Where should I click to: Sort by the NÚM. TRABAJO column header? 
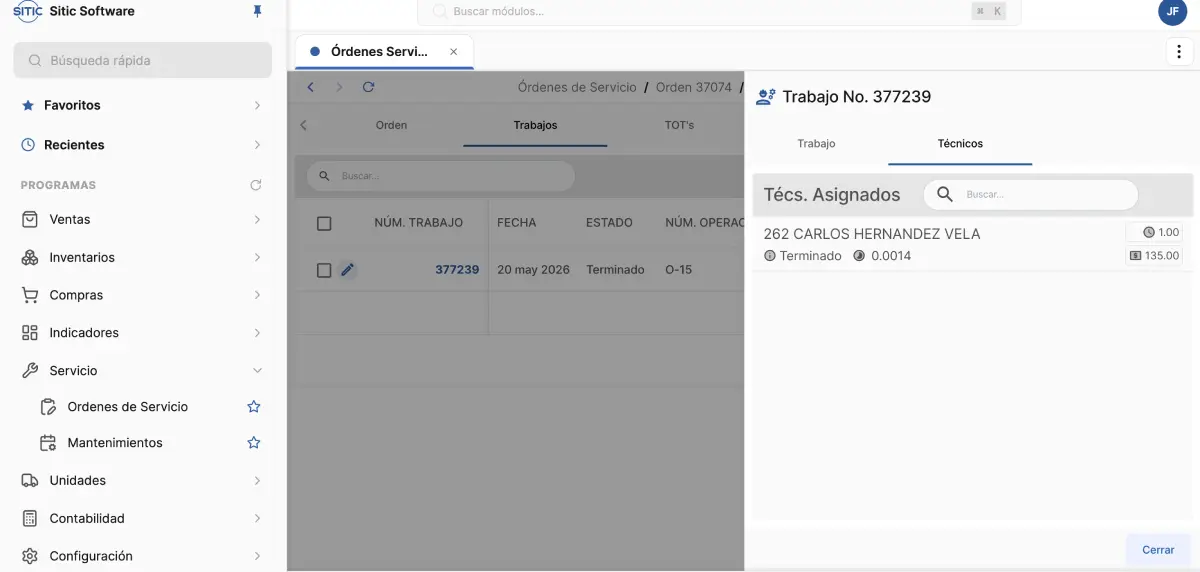click(x=418, y=223)
